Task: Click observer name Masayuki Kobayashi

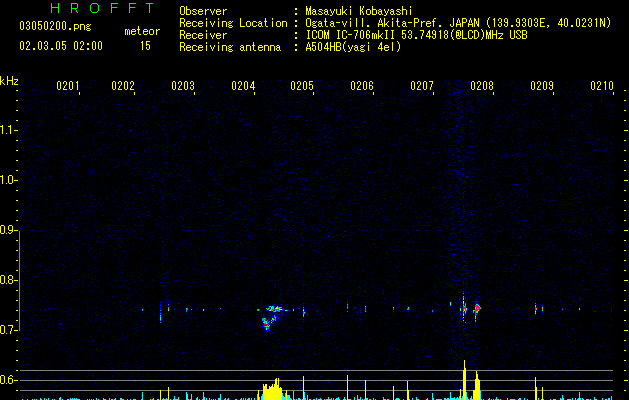Action: point(359,11)
